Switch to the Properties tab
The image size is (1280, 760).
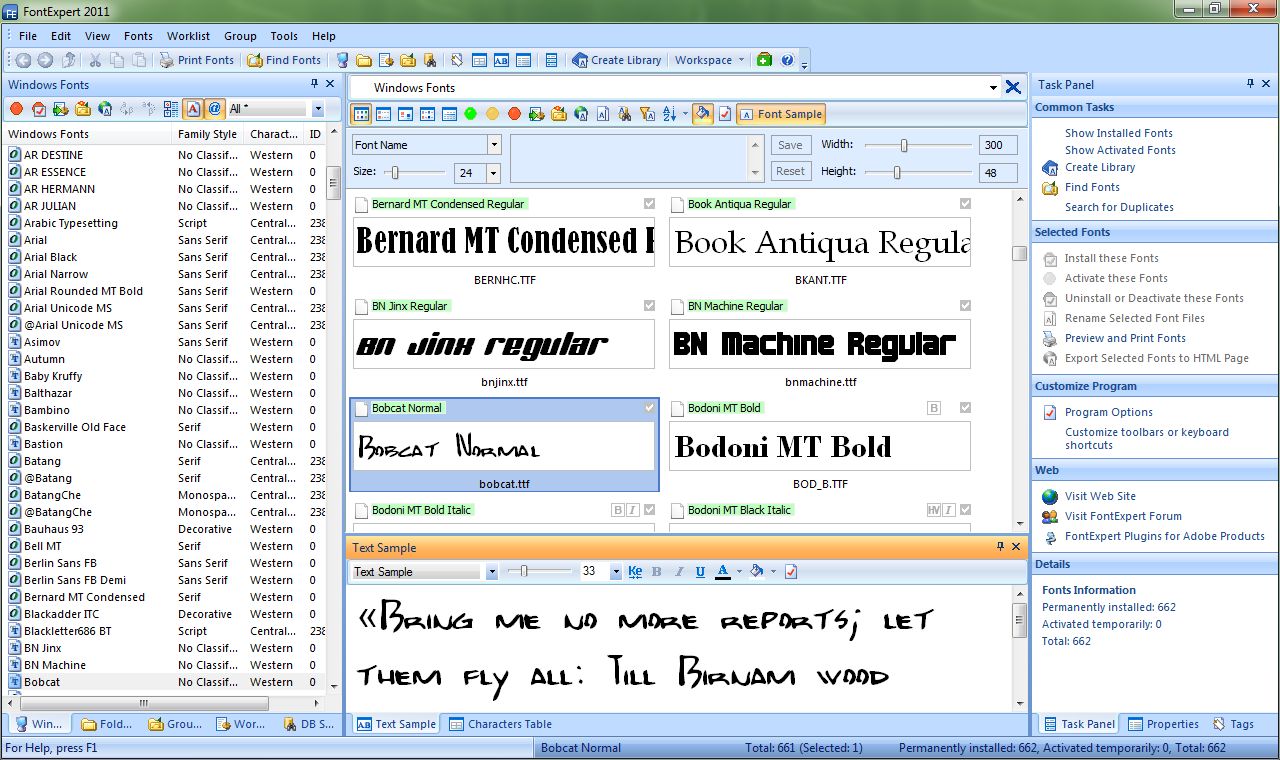tap(1163, 724)
